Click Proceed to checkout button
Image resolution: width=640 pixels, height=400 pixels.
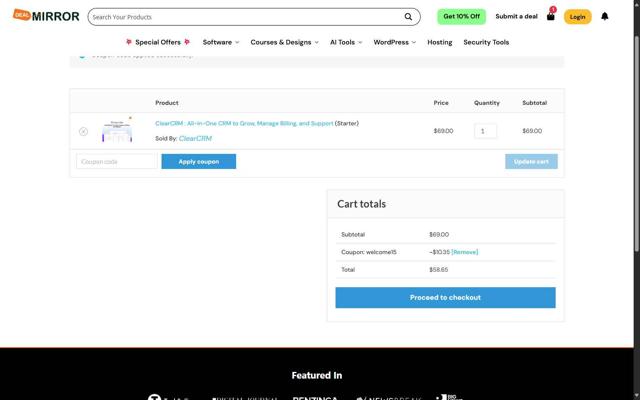click(x=445, y=298)
